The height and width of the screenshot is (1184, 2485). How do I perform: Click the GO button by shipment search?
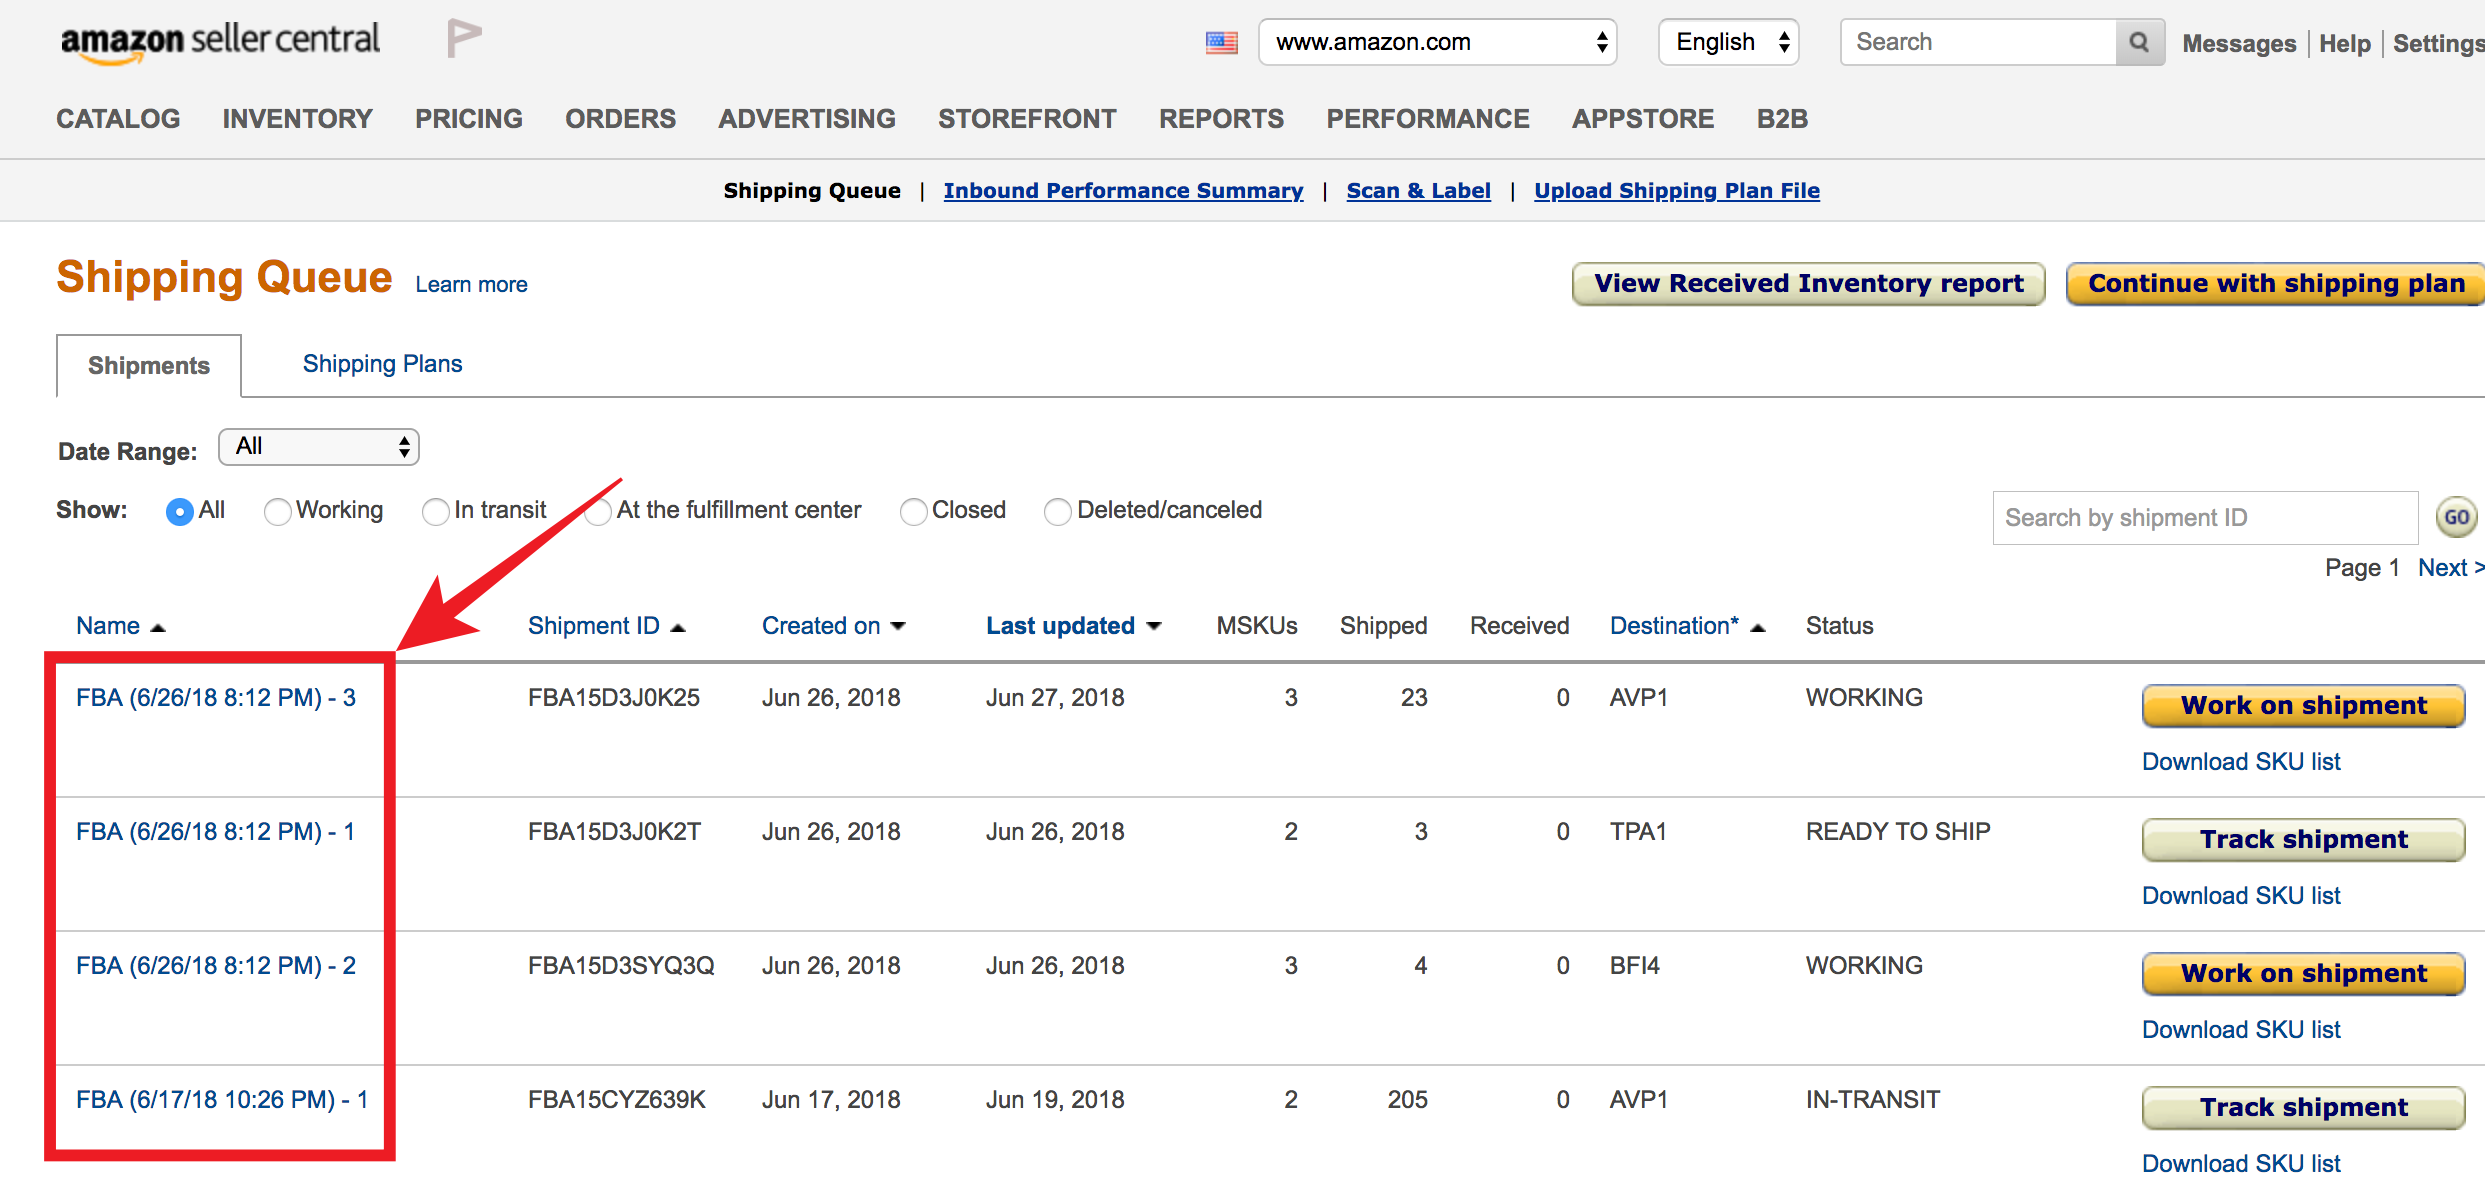click(2456, 518)
